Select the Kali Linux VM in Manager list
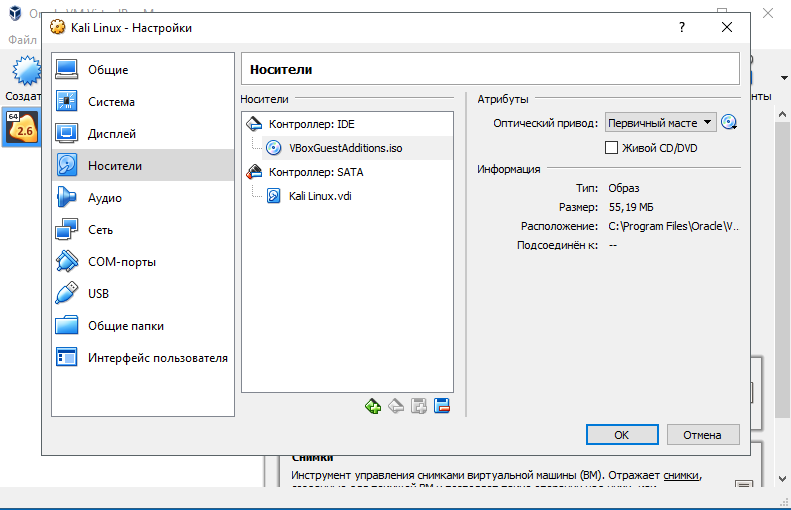The width and height of the screenshot is (791, 510). click(x=22, y=127)
